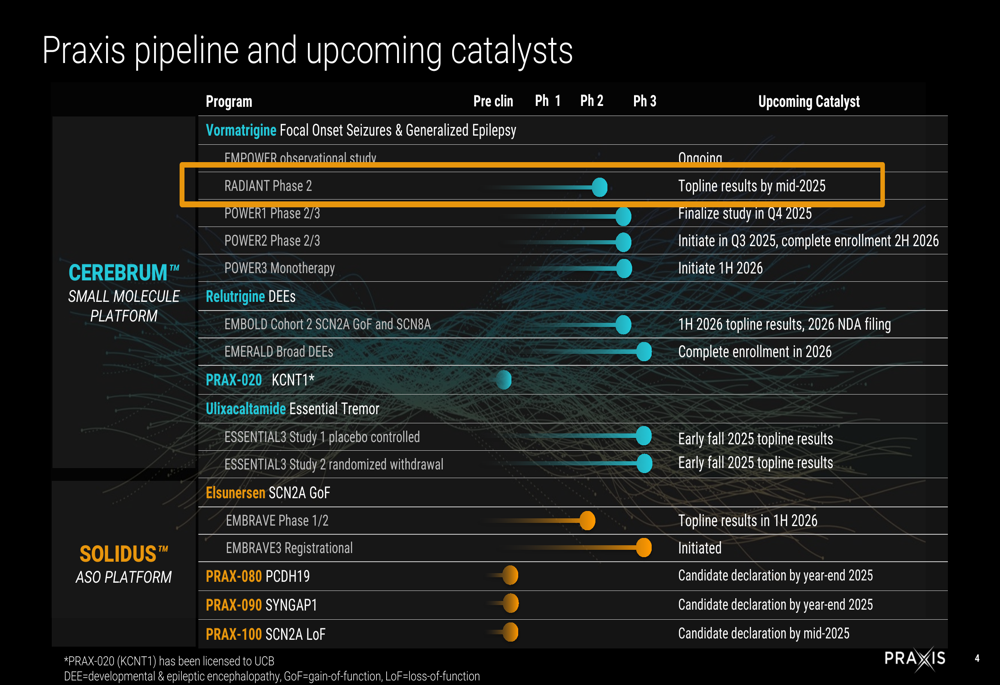
Task: Click the SOLIDUS platform name
Action: point(124,554)
